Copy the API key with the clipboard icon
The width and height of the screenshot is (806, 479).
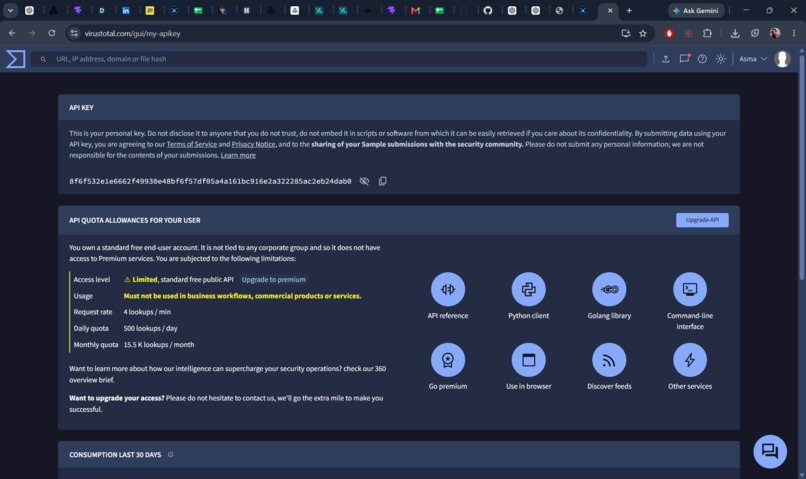click(x=382, y=181)
